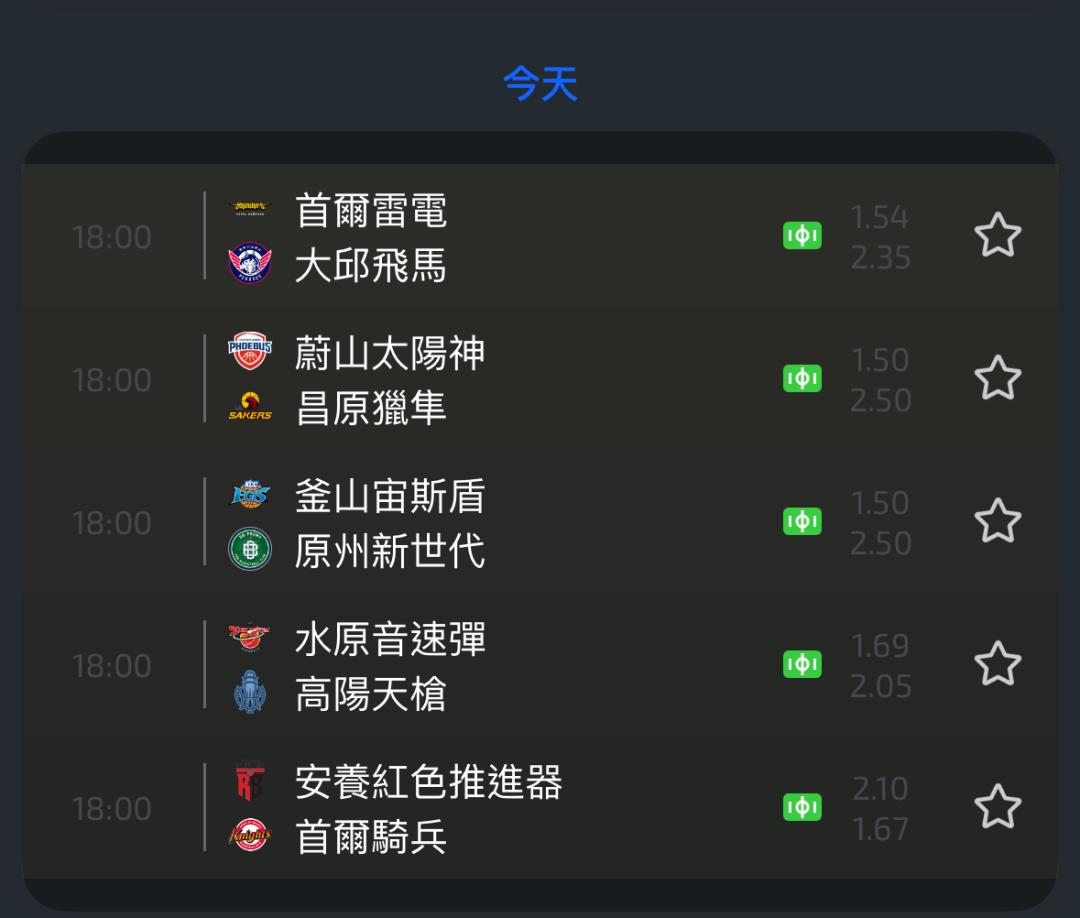Open live pitch icon for 首爾雷電 match

pos(802,236)
